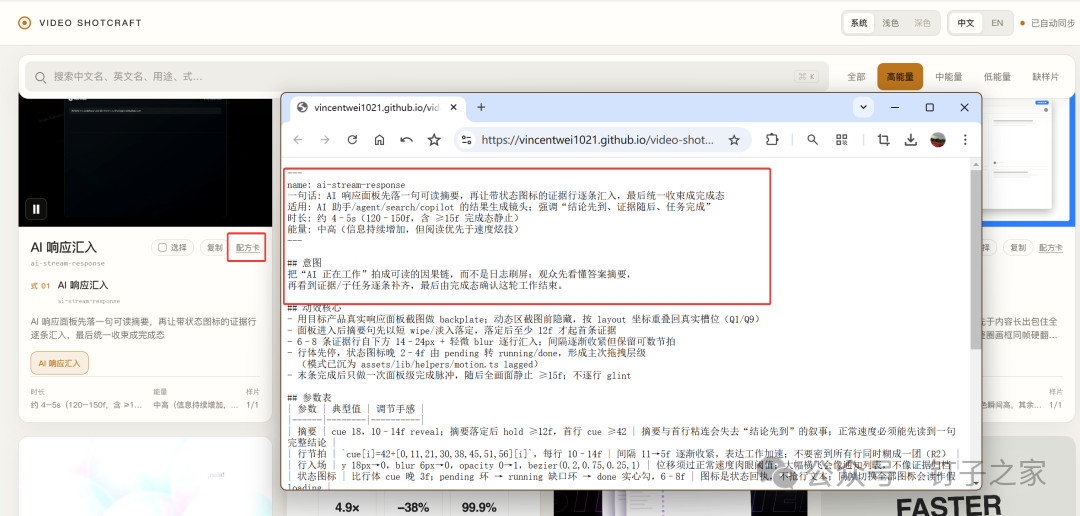1080x516 pixels.
Task: Click the '## 参数表' heading
Action: pyautogui.click(x=309, y=398)
